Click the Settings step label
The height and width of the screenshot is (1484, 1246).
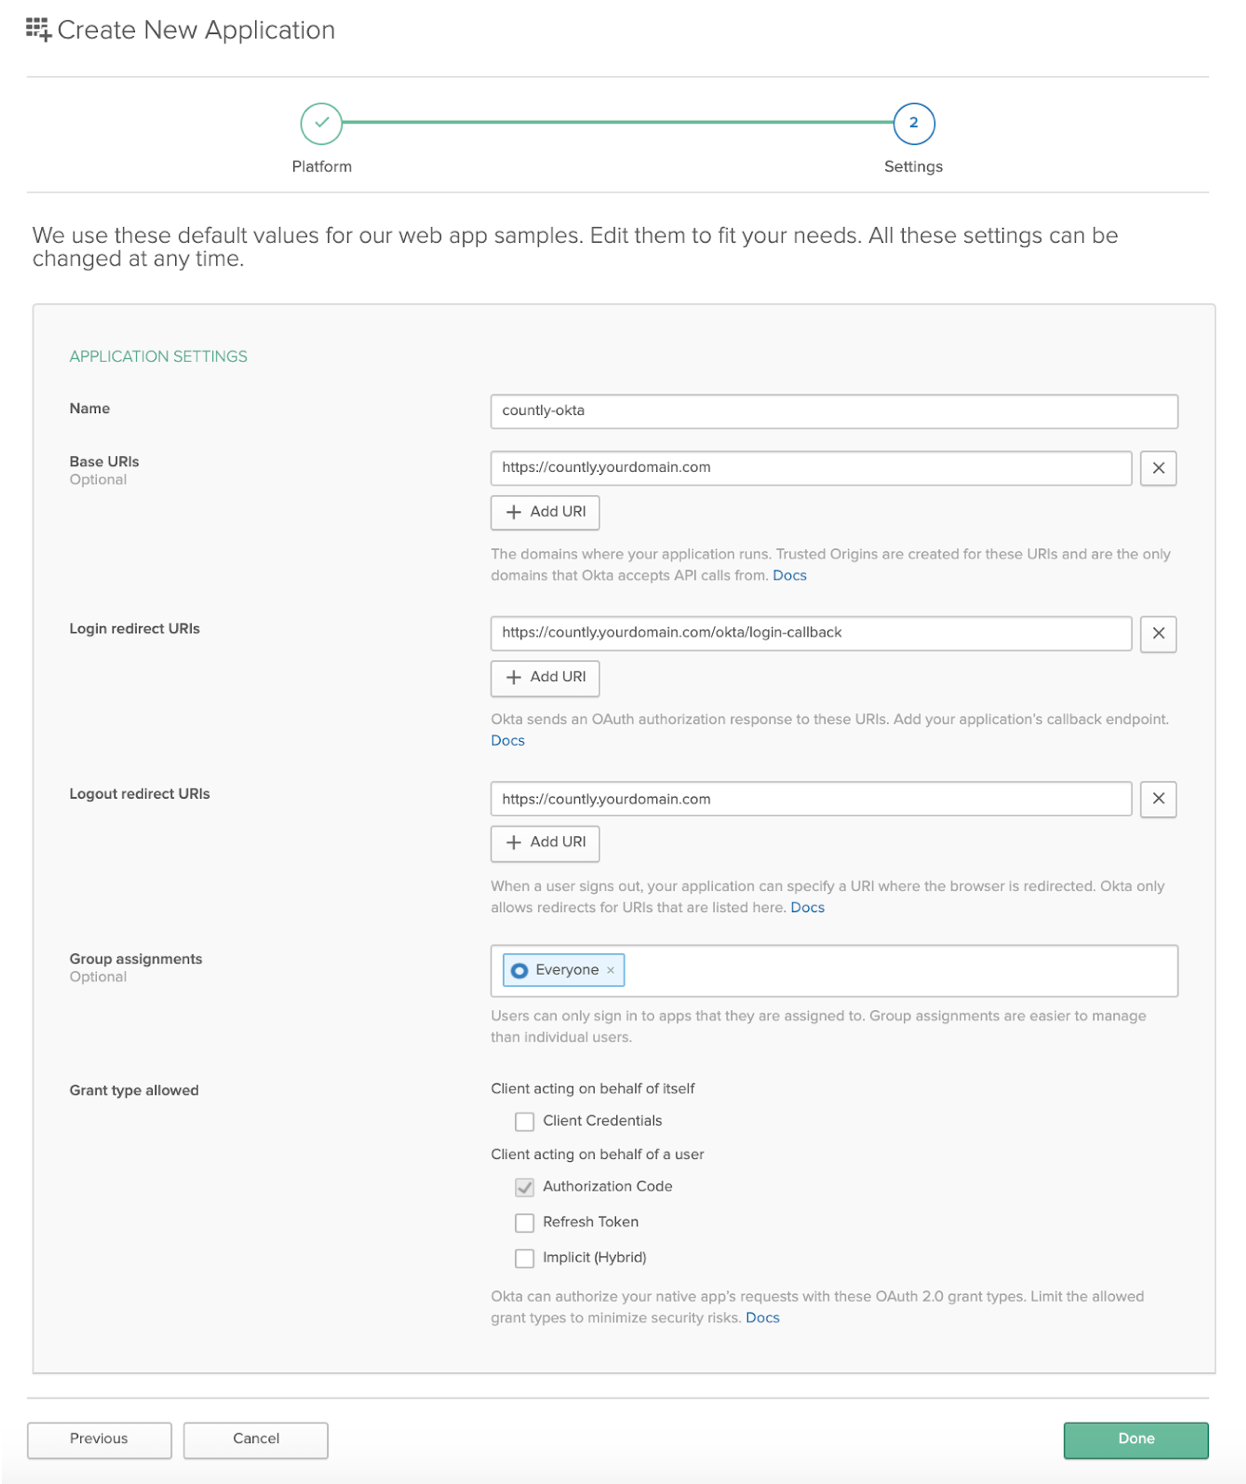pyautogui.click(x=913, y=166)
